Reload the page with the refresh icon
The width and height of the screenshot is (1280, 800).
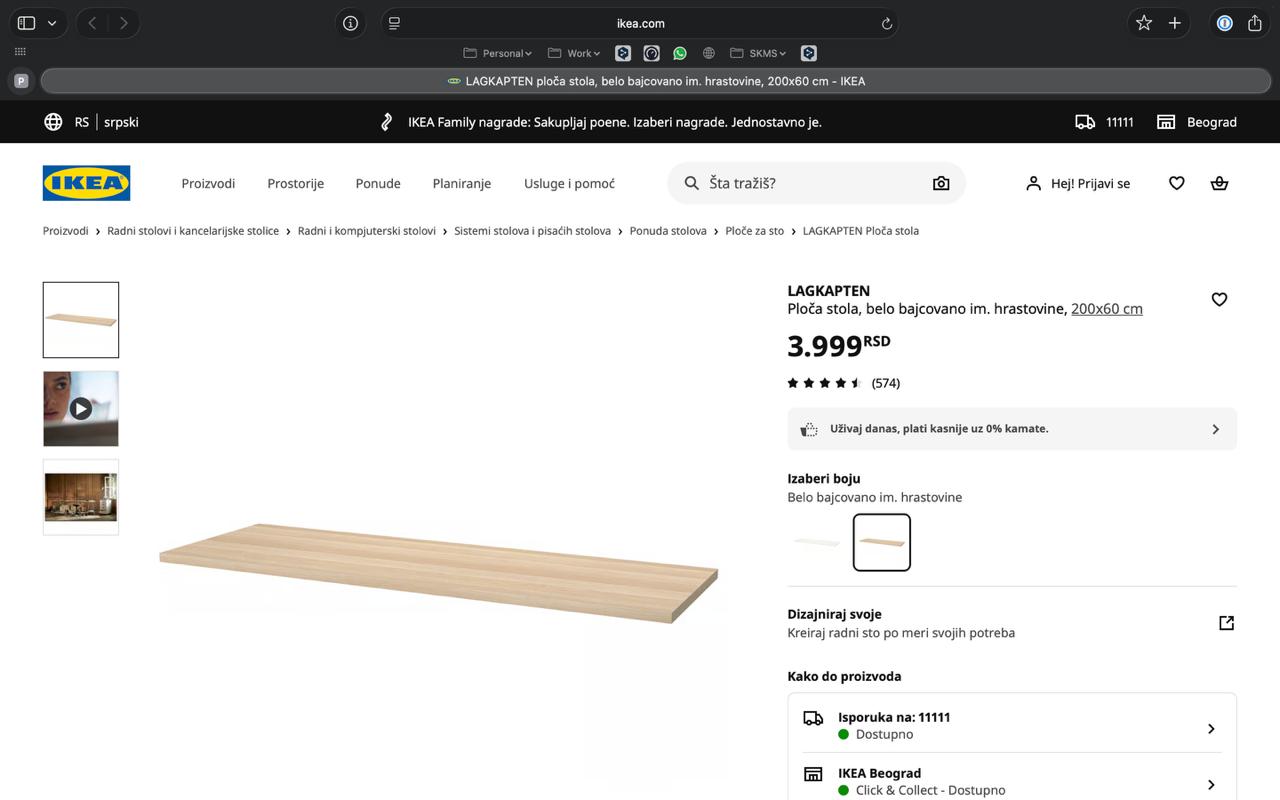(x=886, y=23)
